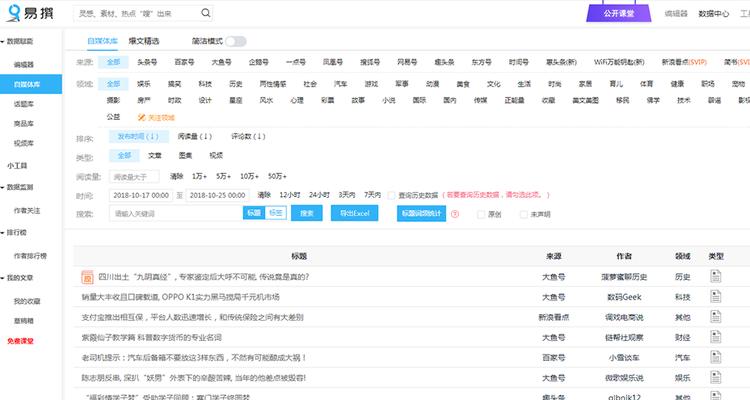Image resolution: width=750 pixels, height=400 pixels.
Task: Click the magnifier search icon in top bar
Action: tap(206, 13)
